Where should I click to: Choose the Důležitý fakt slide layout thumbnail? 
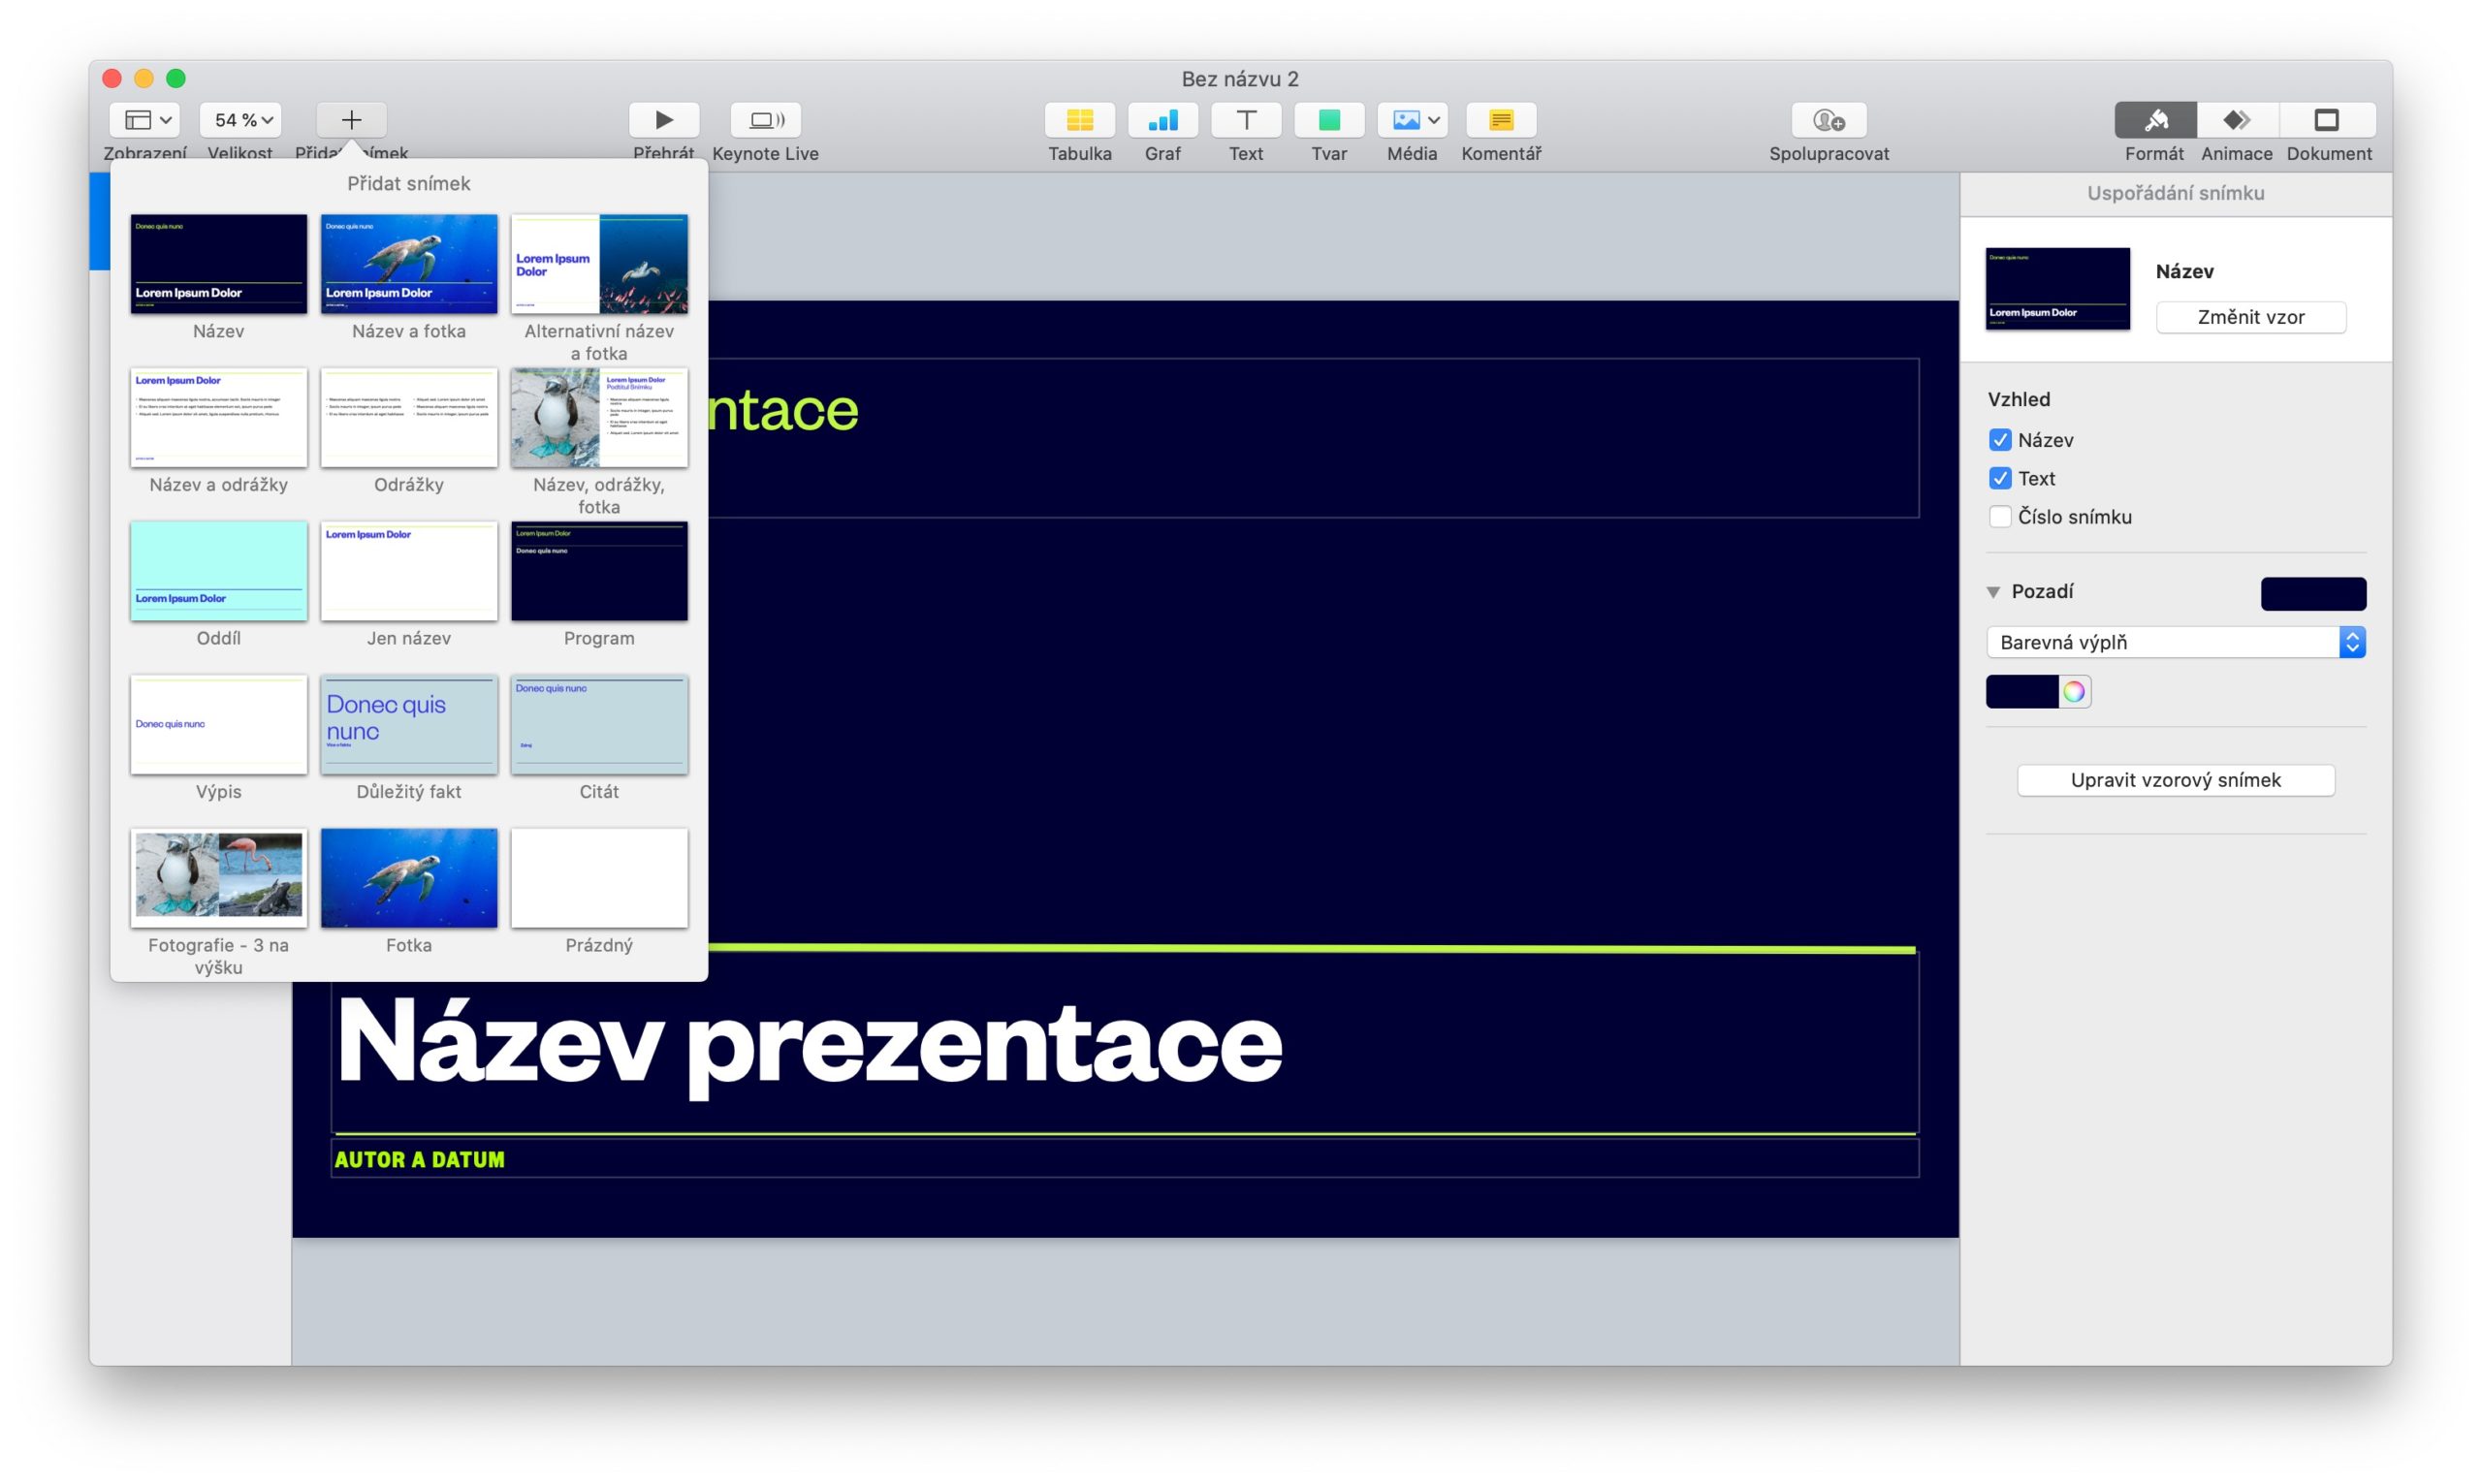[x=408, y=724]
